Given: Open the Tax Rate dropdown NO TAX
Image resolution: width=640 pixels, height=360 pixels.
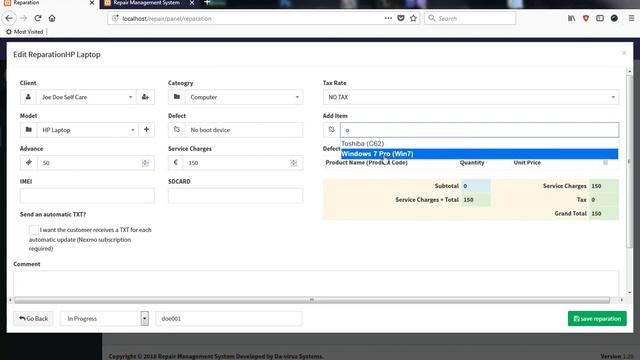Looking at the screenshot, I should click(x=471, y=97).
